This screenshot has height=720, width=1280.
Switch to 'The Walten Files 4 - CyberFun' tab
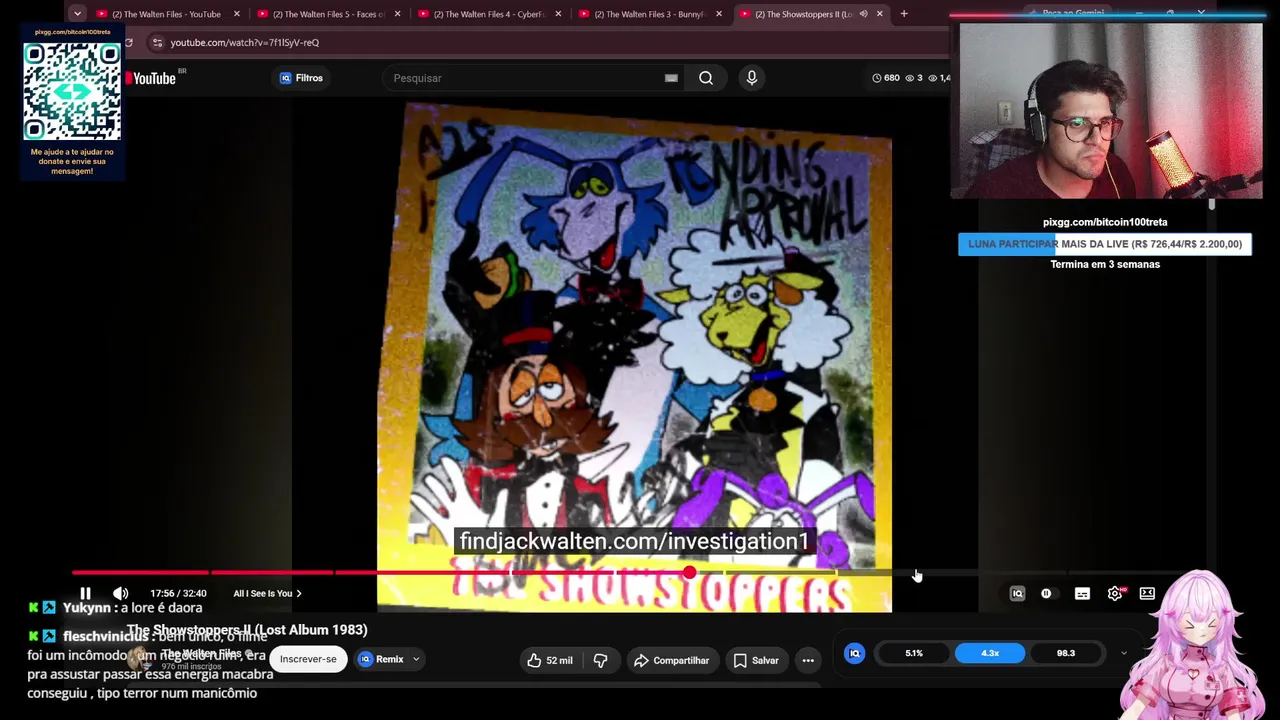(x=489, y=14)
